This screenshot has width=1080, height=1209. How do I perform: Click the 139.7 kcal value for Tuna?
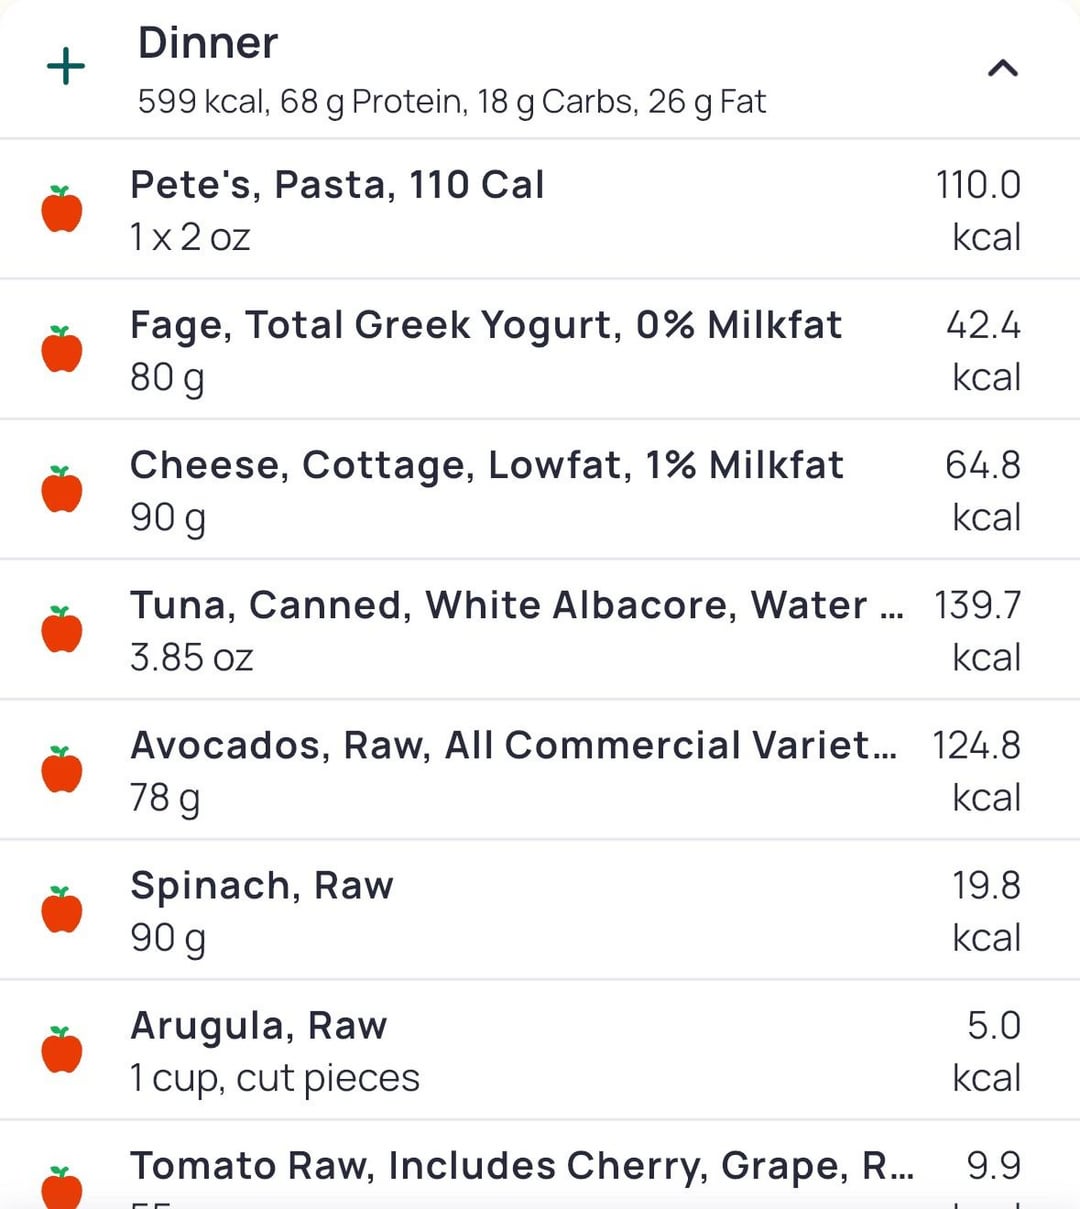pos(977,630)
